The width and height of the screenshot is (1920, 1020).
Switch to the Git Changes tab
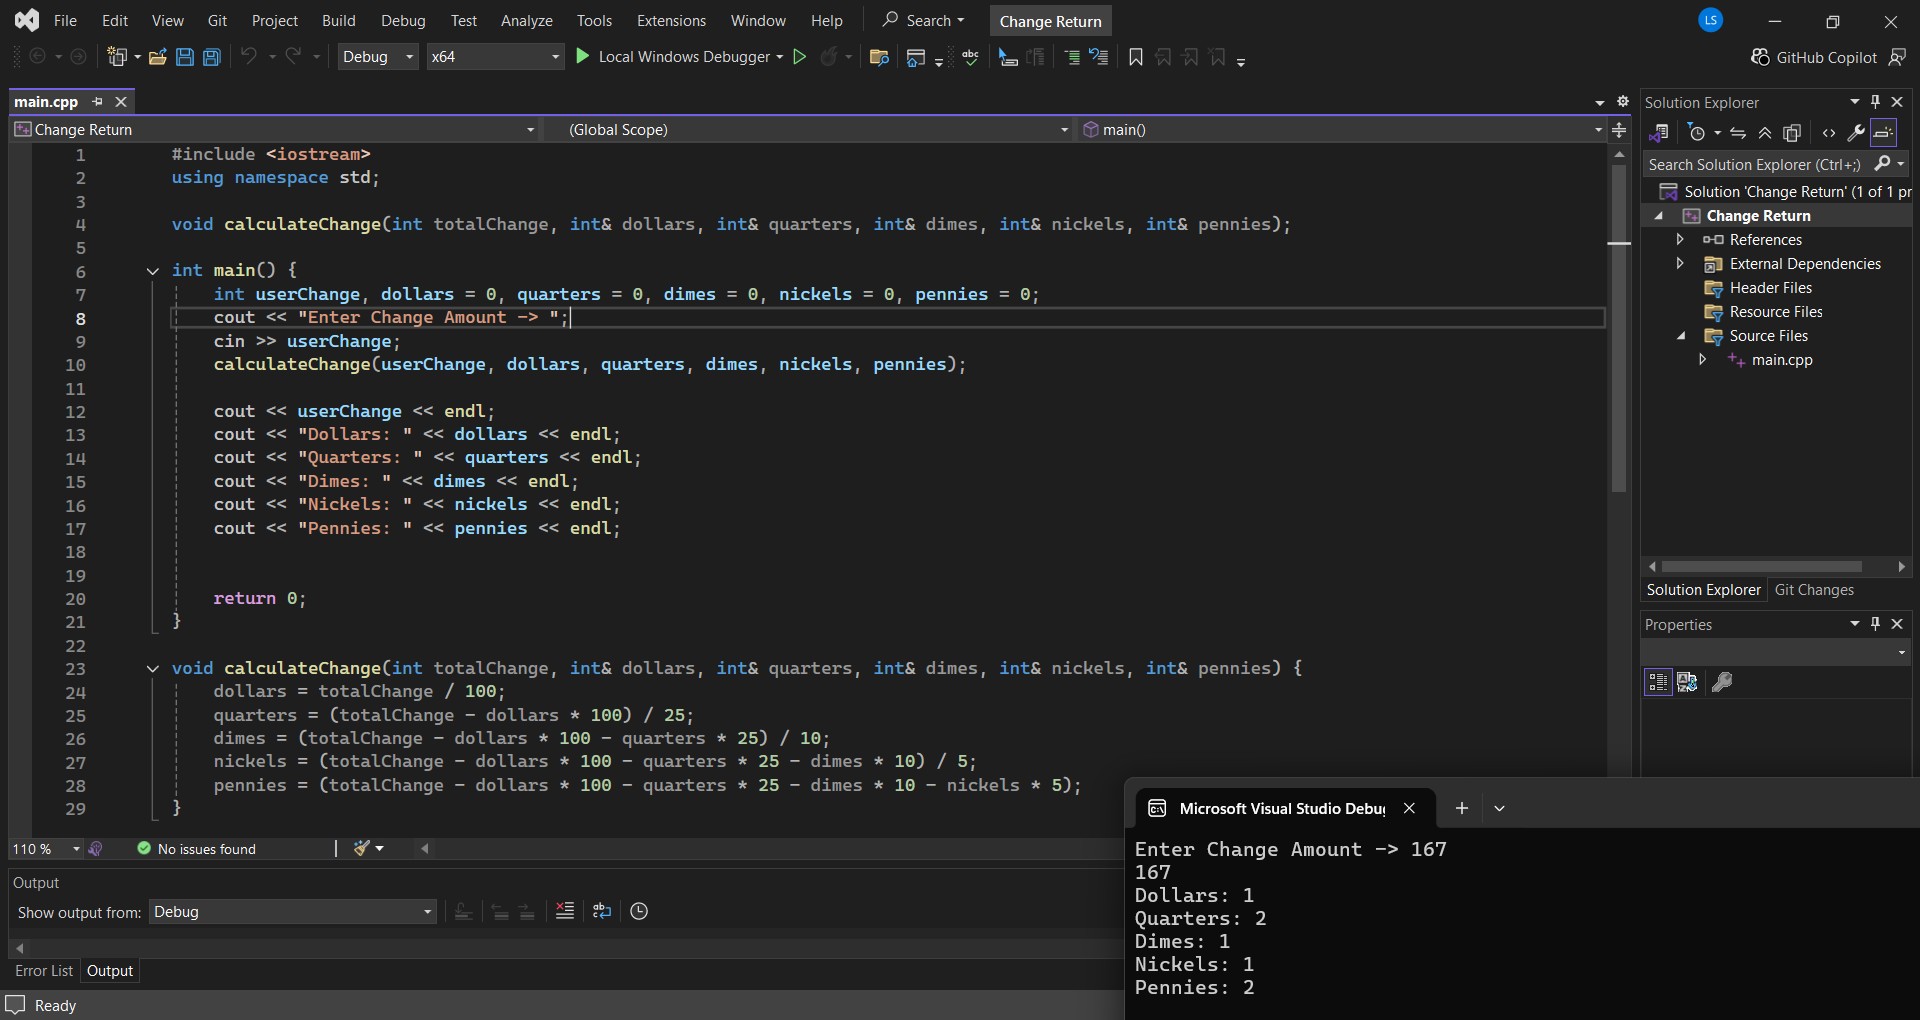click(1814, 590)
